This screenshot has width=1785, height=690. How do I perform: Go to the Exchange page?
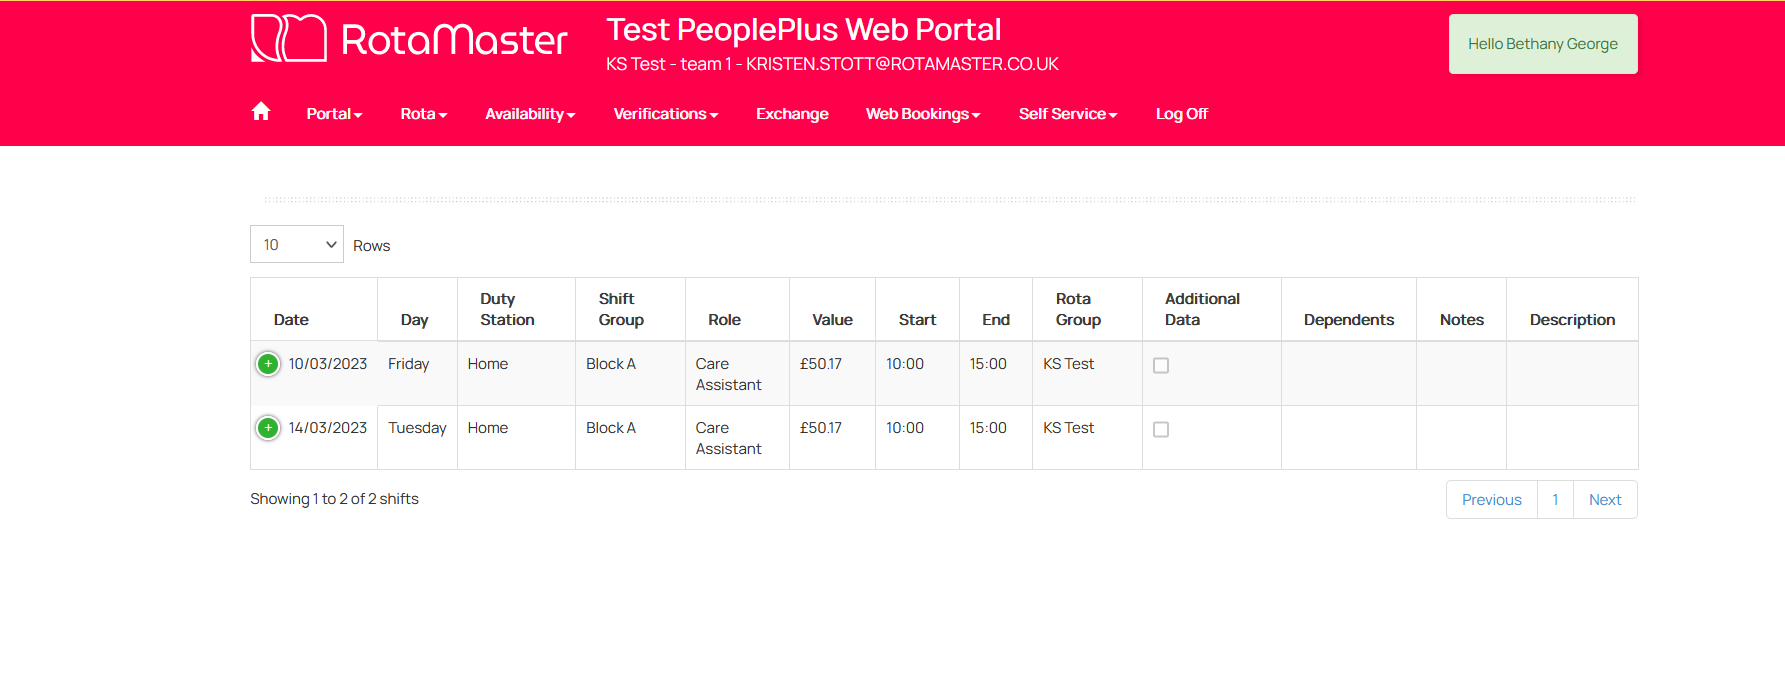coord(792,114)
